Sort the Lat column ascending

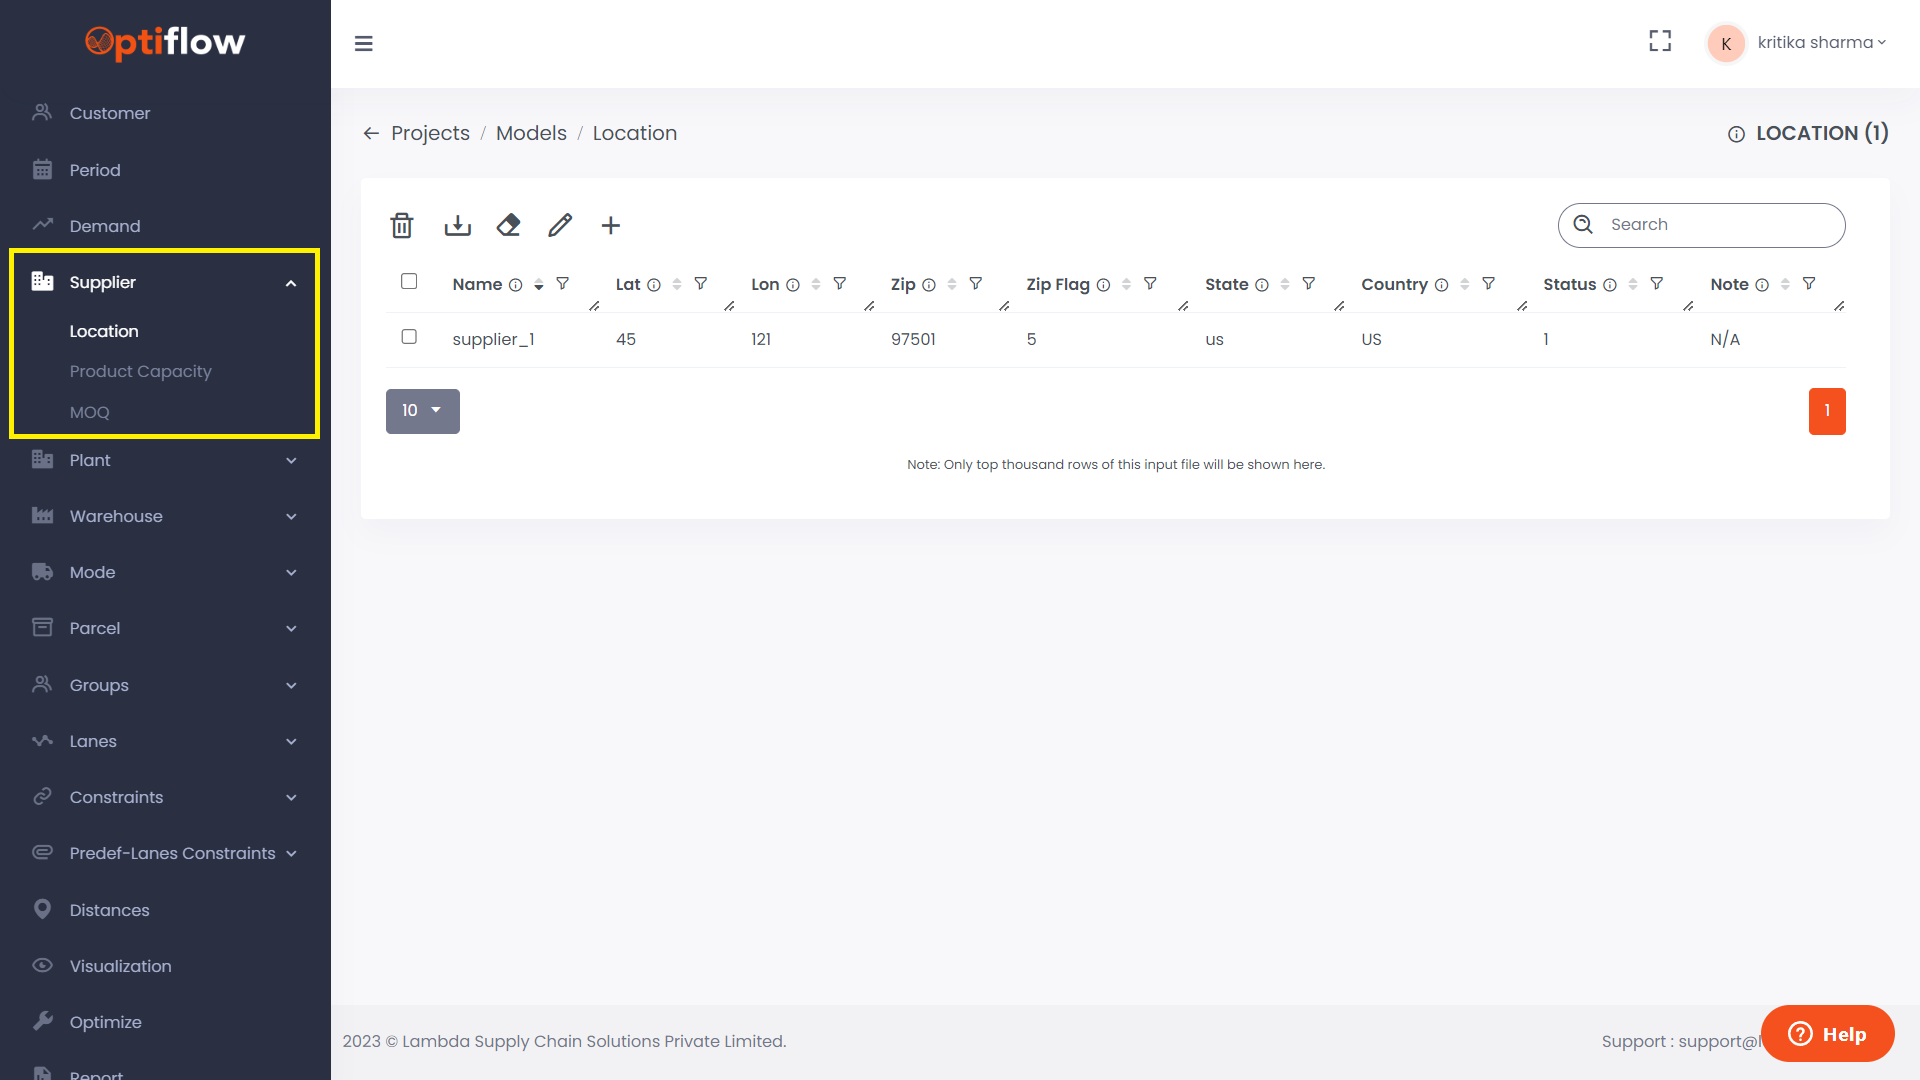(675, 280)
